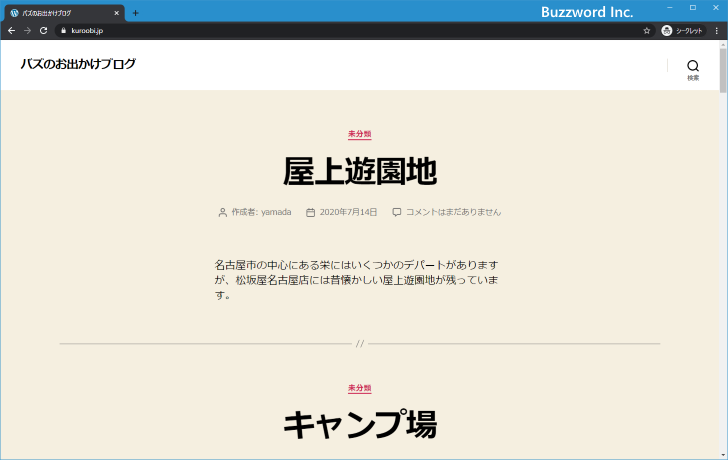Open the コメントはまだありません comments link
This screenshot has width=728, height=460.
pos(454,212)
